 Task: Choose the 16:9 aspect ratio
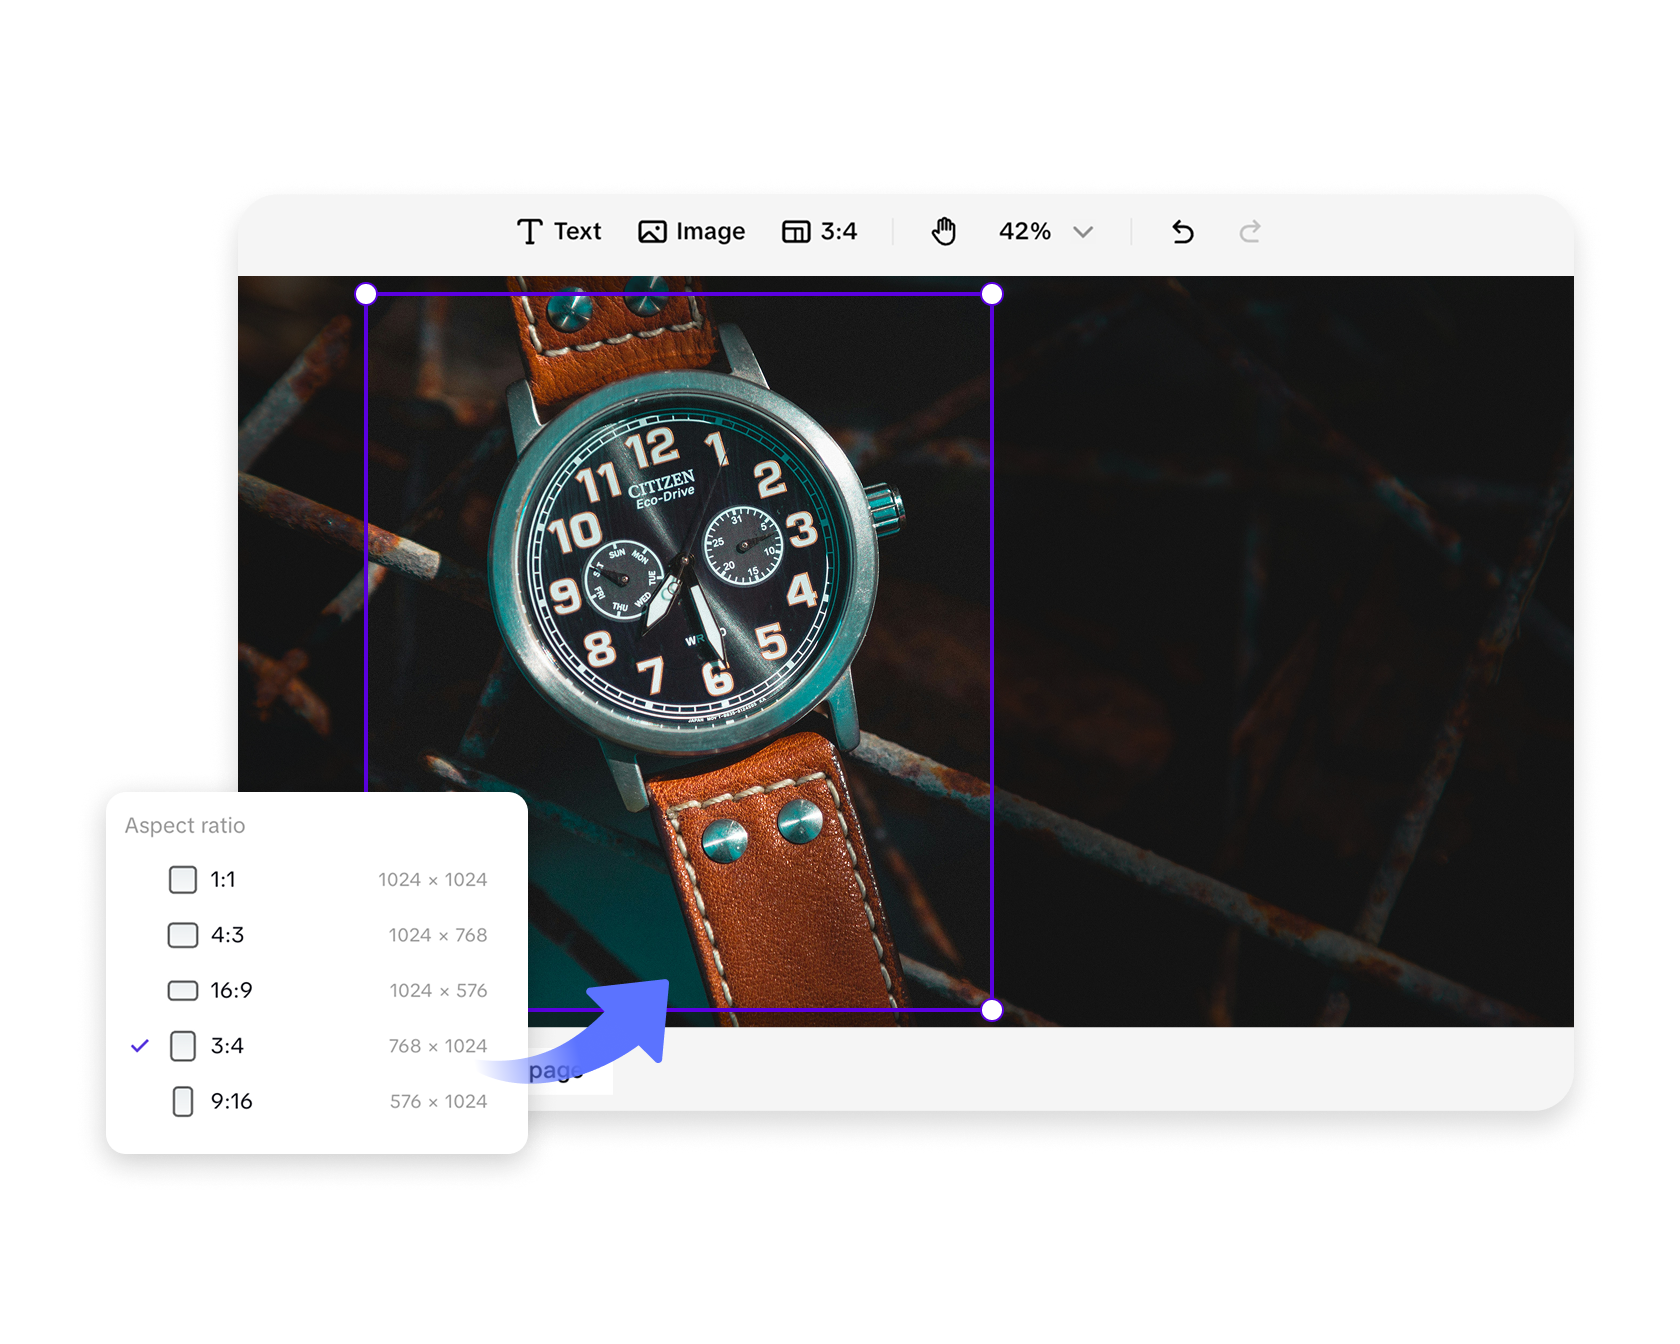pos(316,991)
